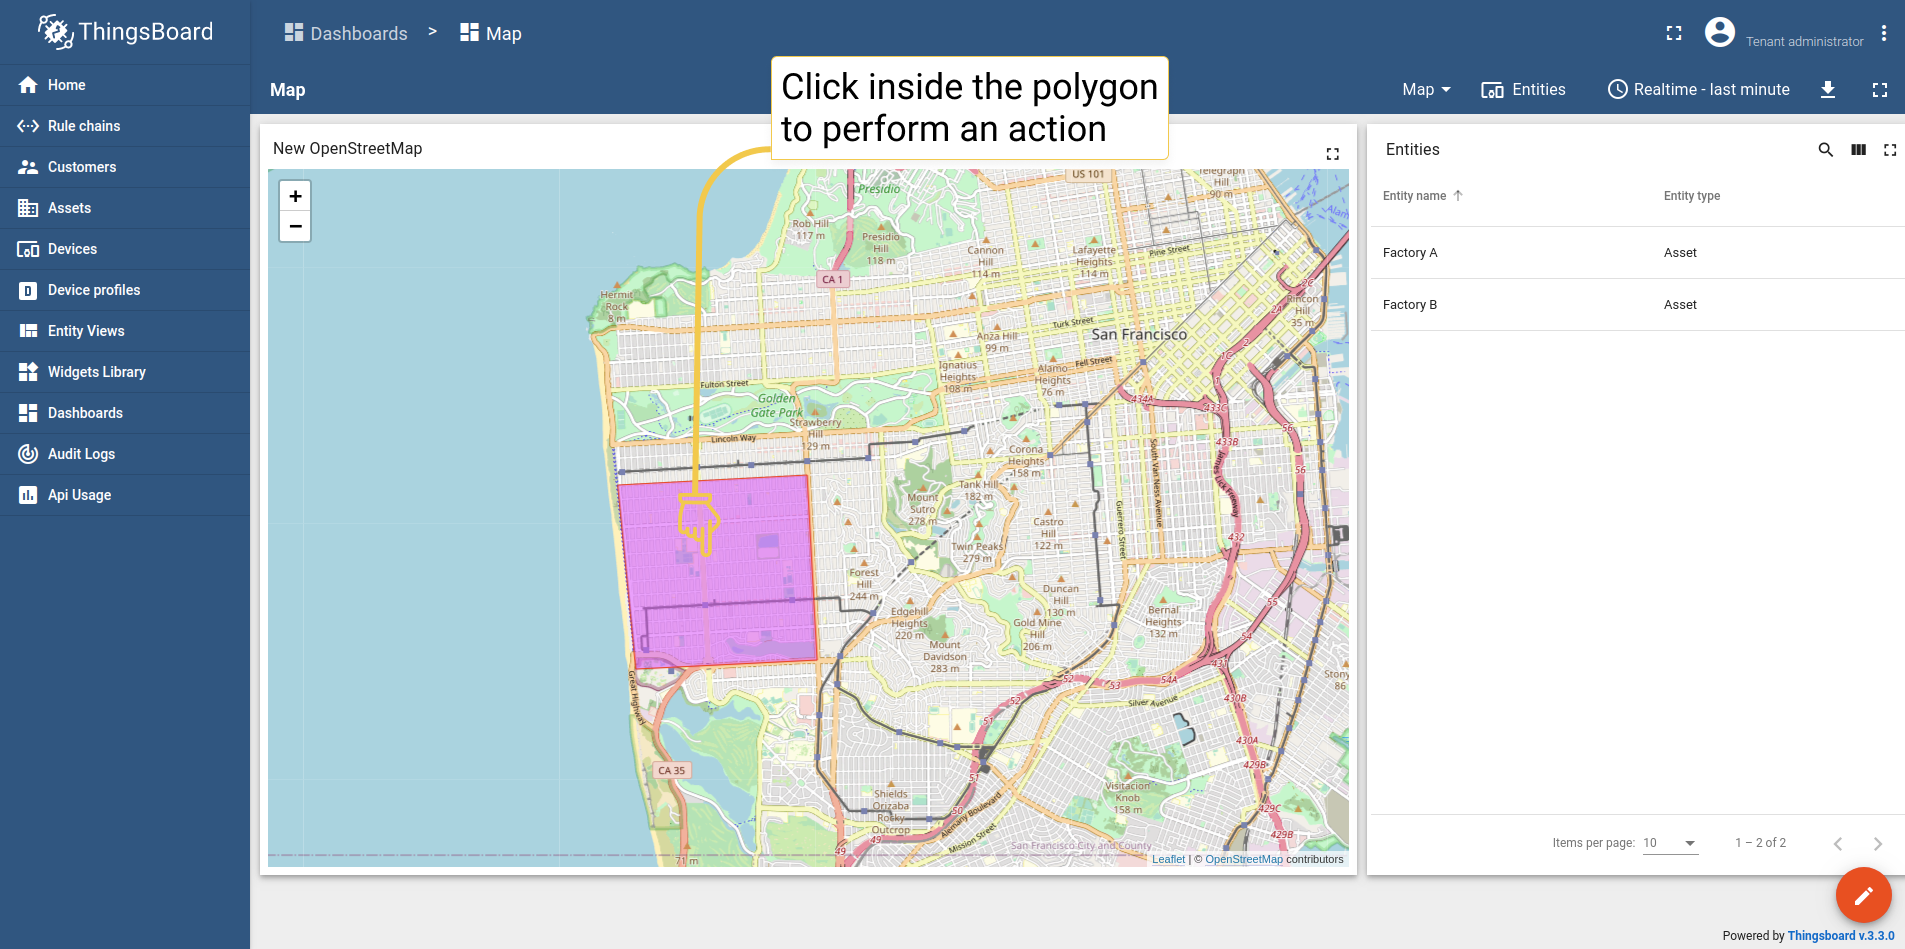Click Tenant administrator label
Viewport: 1905px width, 949px height.
pyautogui.click(x=1805, y=41)
